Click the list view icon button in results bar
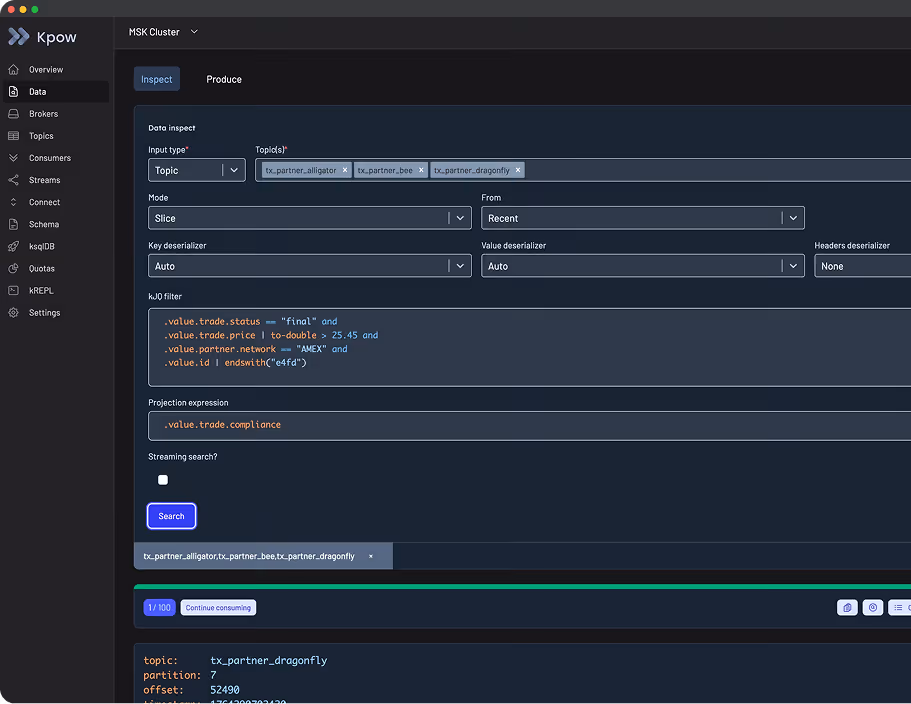Image resolution: width=911 pixels, height=704 pixels. pyautogui.click(x=899, y=608)
